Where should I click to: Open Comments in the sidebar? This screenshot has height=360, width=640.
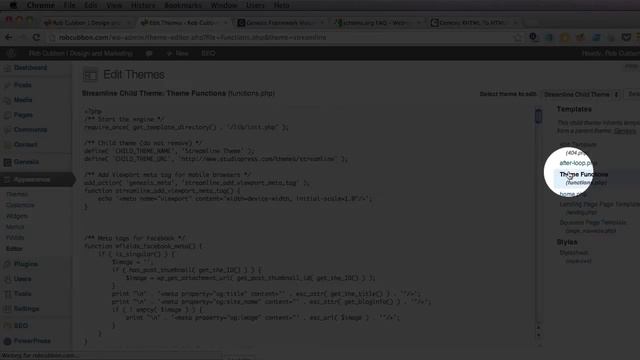[x=30, y=130]
